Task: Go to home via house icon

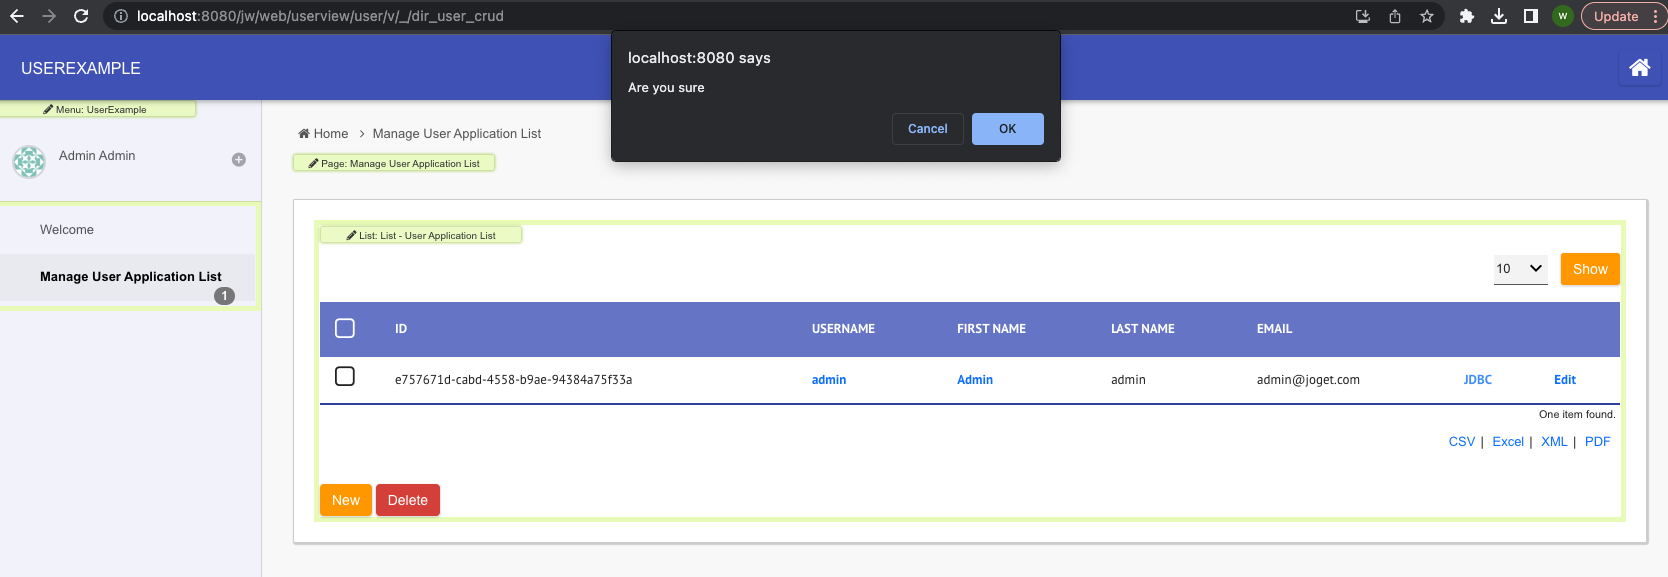Action: coord(1640,67)
